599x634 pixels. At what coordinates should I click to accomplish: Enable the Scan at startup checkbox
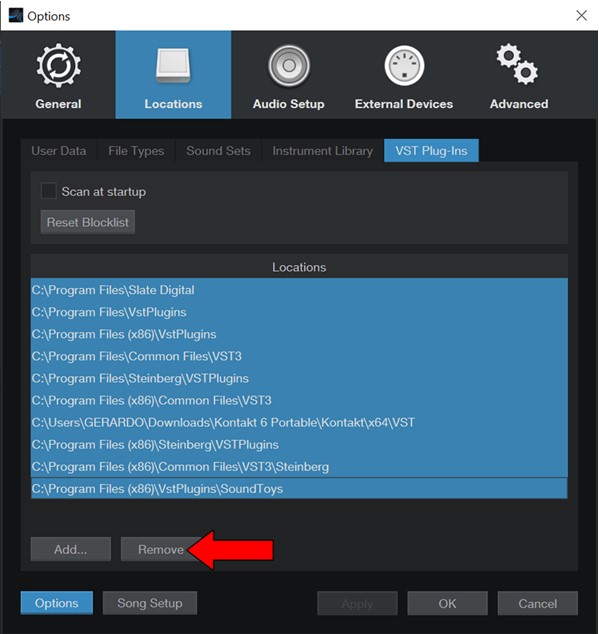pos(49,191)
